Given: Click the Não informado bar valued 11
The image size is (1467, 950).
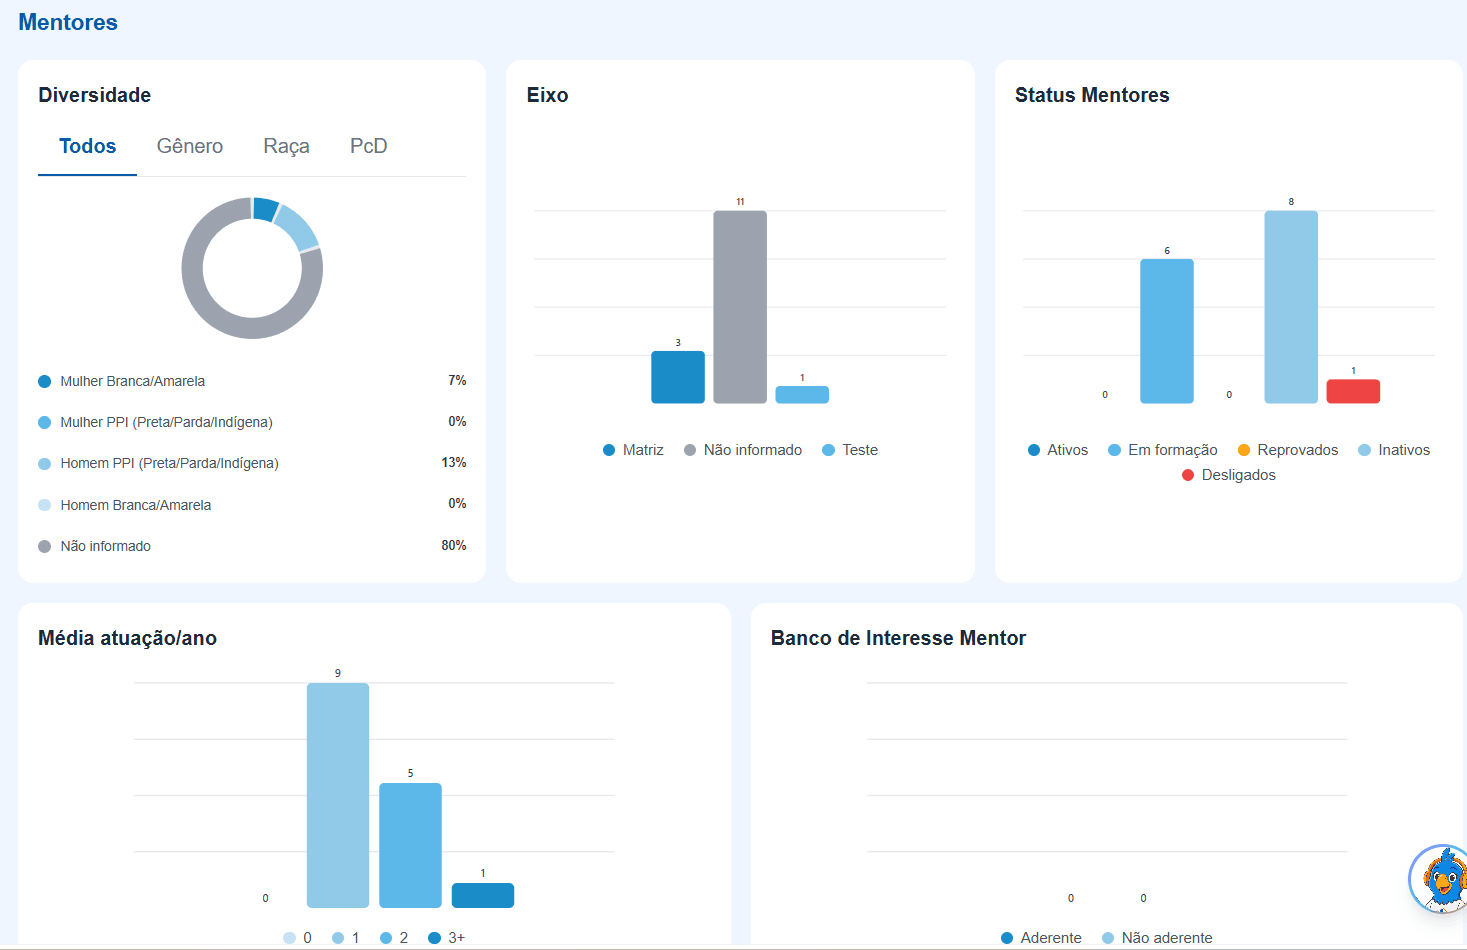Looking at the screenshot, I should [x=740, y=307].
